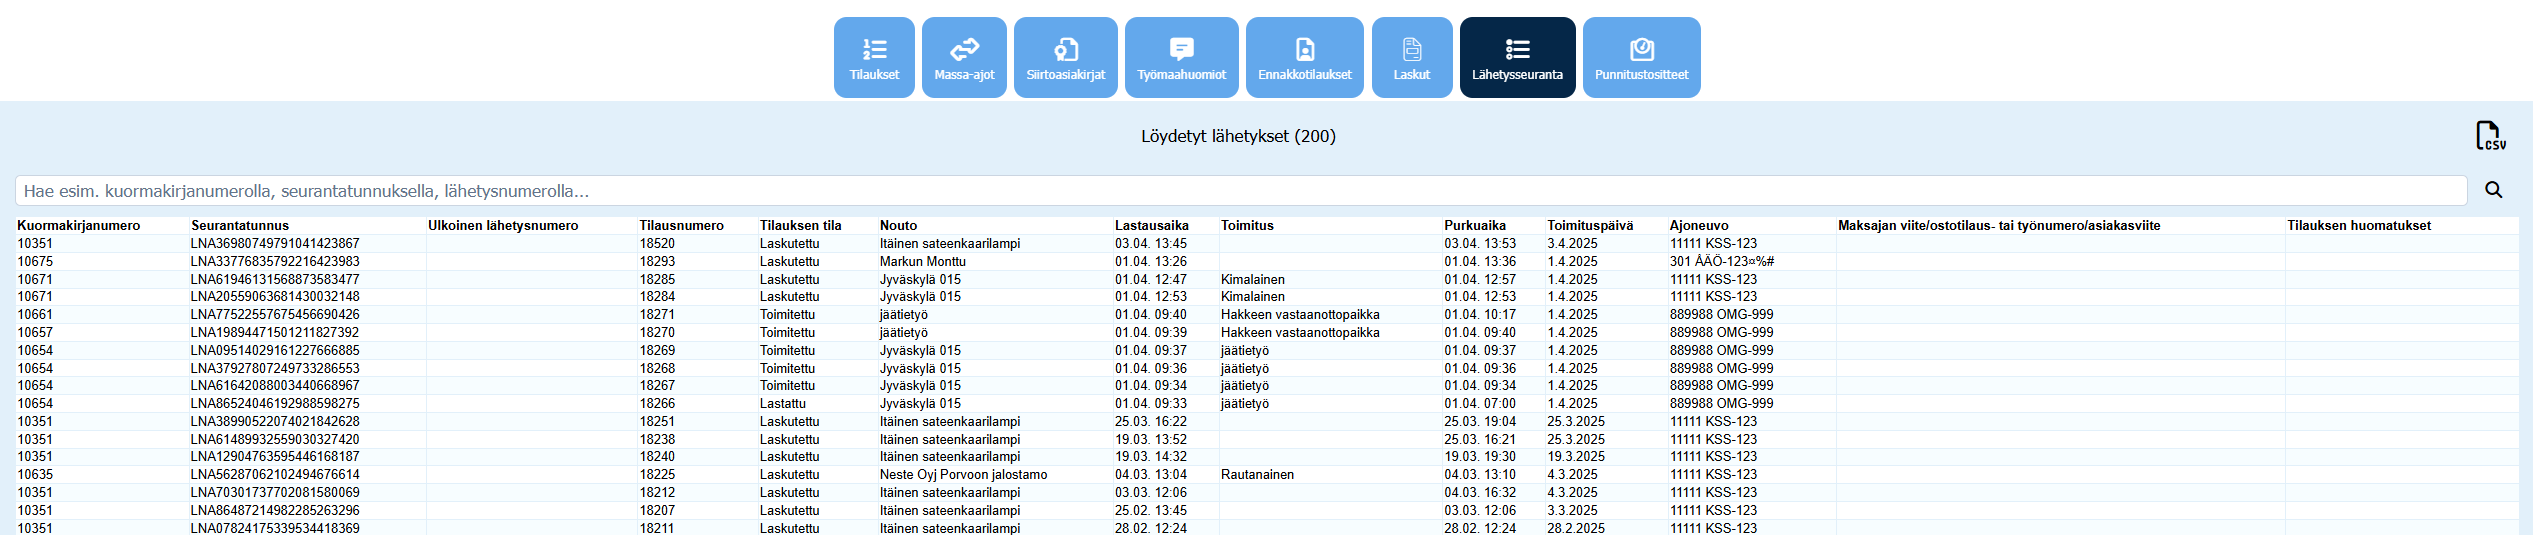
Task: Click the shipment search input field
Action: (x=1240, y=191)
